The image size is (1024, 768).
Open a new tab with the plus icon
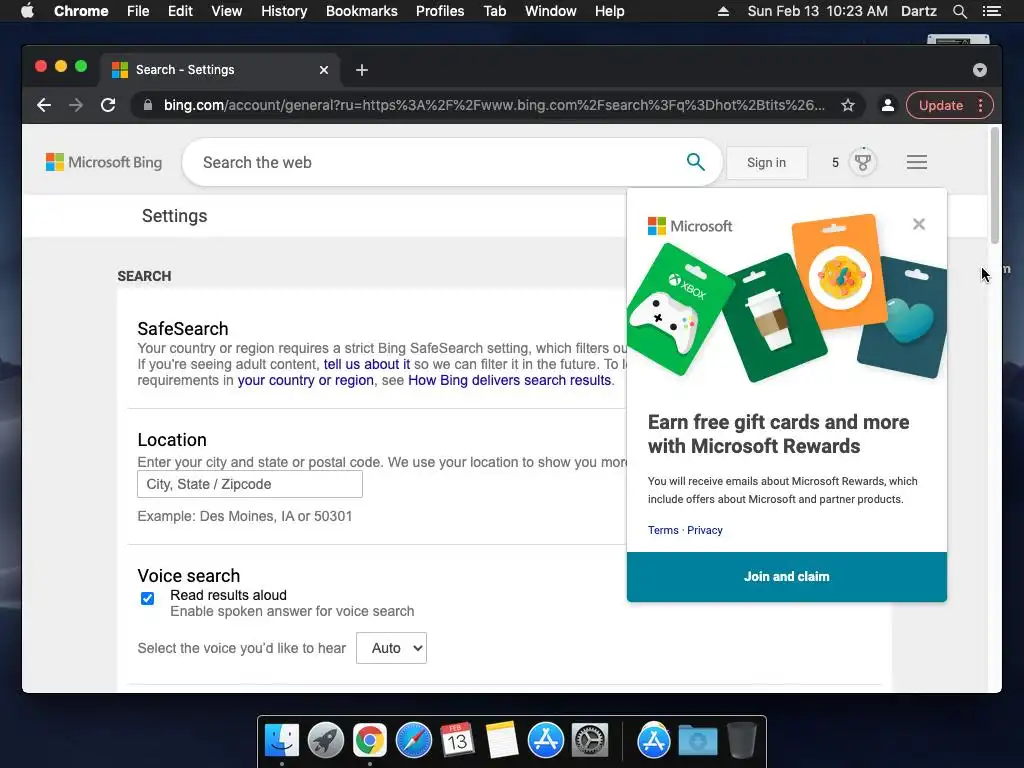click(x=362, y=70)
